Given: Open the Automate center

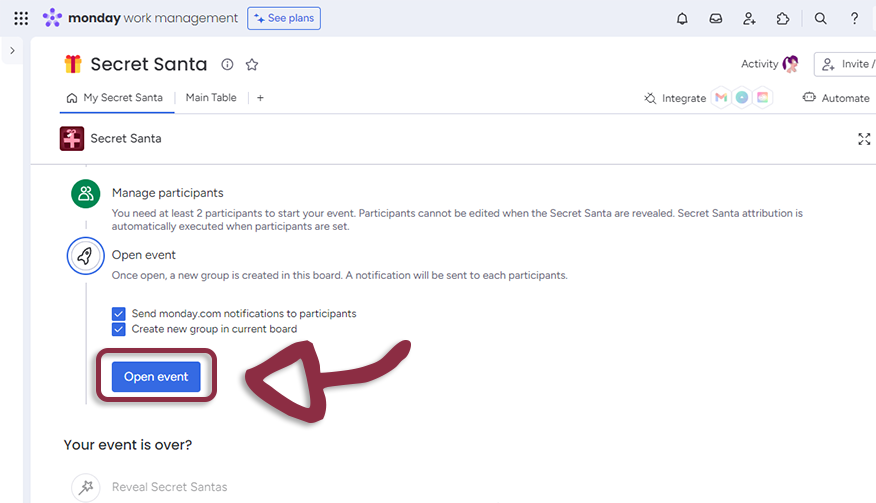Looking at the screenshot, I should click(836, 98).
